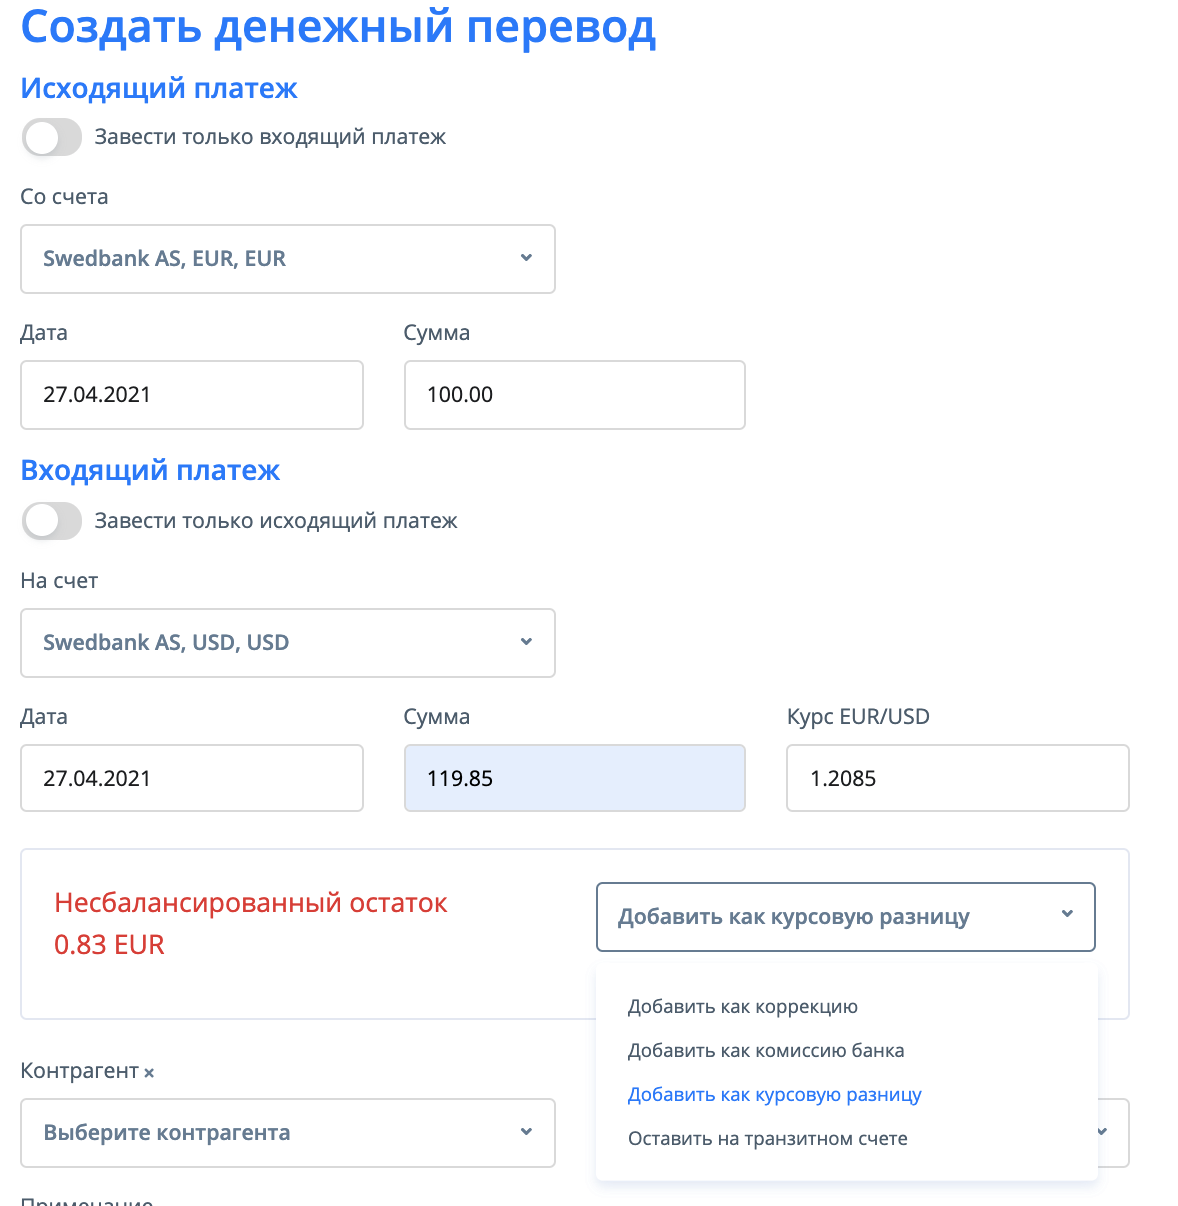Click the EUR/USD rate field
This screenshot has height=1206, width=1178.
click(x=957, y=778)
